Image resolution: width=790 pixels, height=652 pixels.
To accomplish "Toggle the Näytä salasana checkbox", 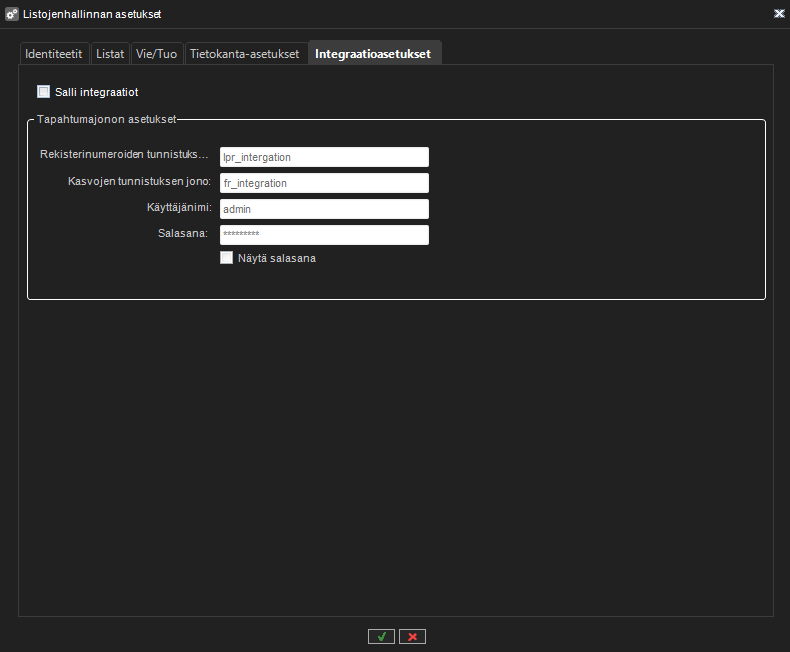I will coord(227,257).
